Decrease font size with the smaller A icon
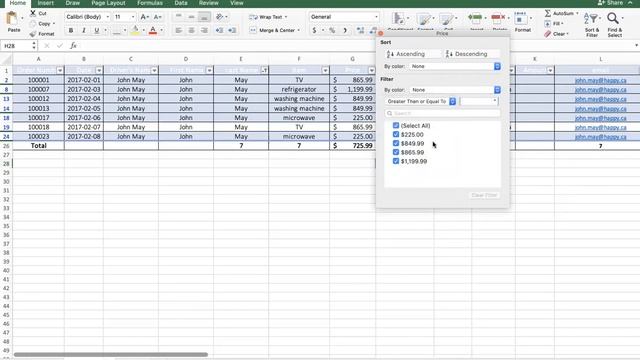This screenshot has width=640, height=360. pos(158,17)
